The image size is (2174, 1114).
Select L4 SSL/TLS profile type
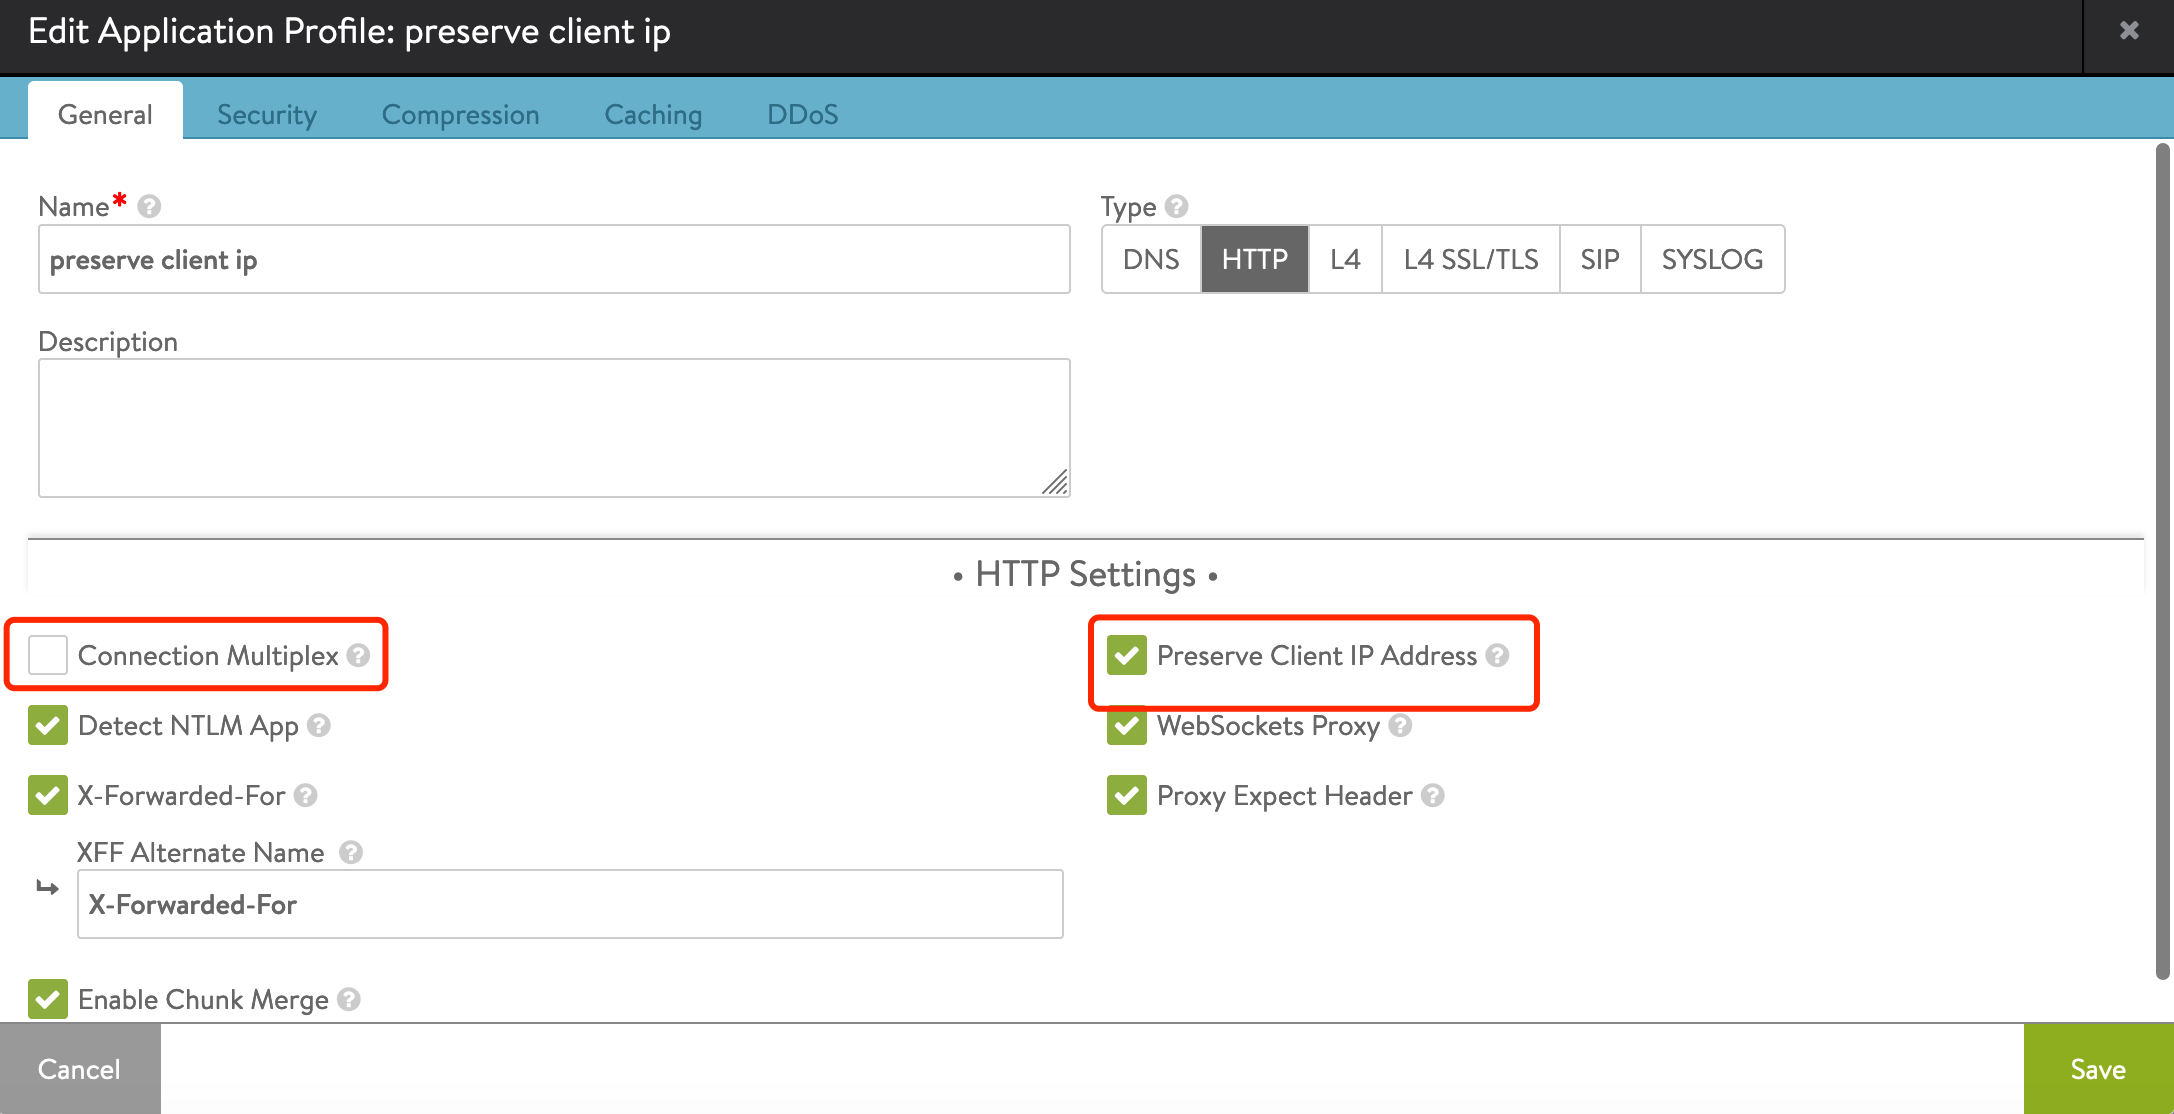click(1471, 259)
